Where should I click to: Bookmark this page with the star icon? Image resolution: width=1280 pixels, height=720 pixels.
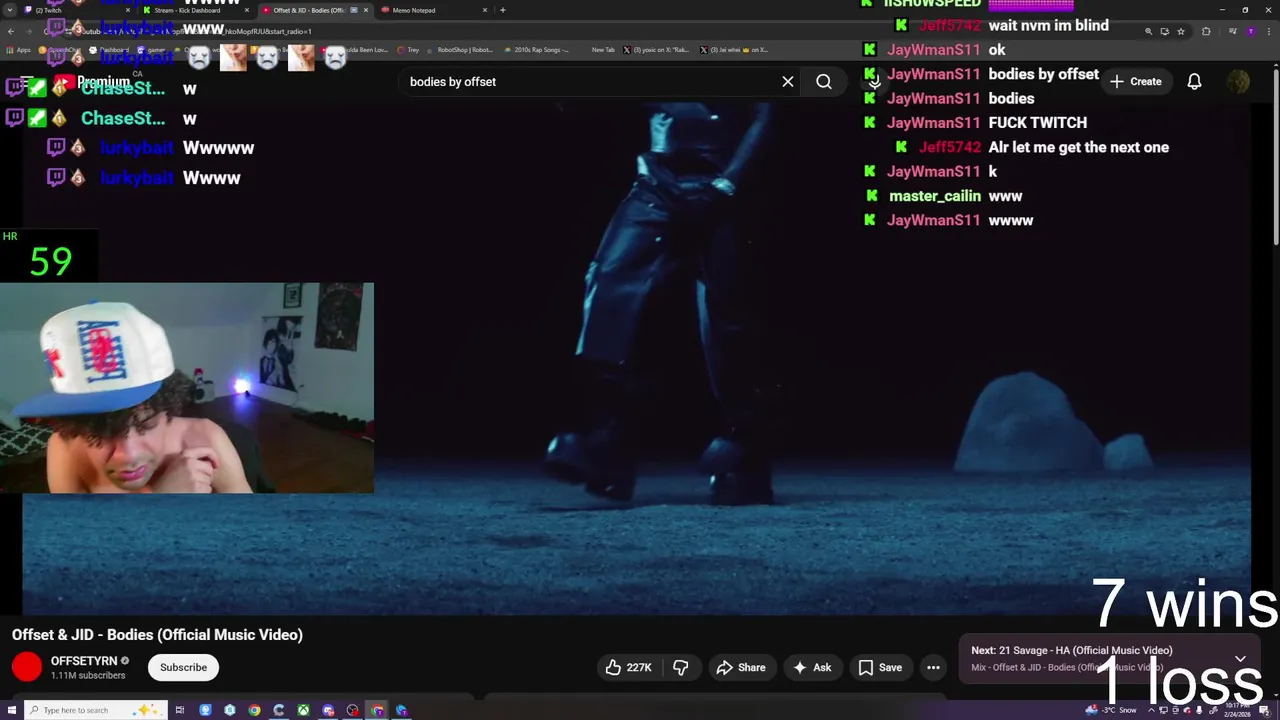click(x=1181, y=31)
